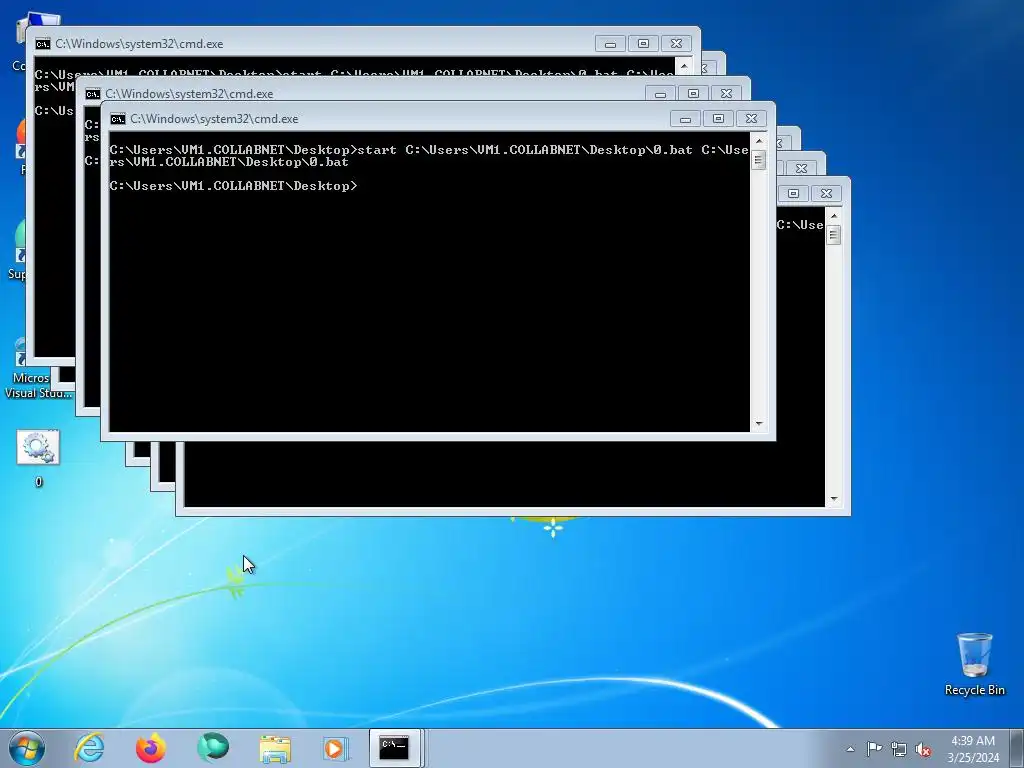
Task: Maximize the back-left topmost cmd.exe window
Action: [643, 44]
